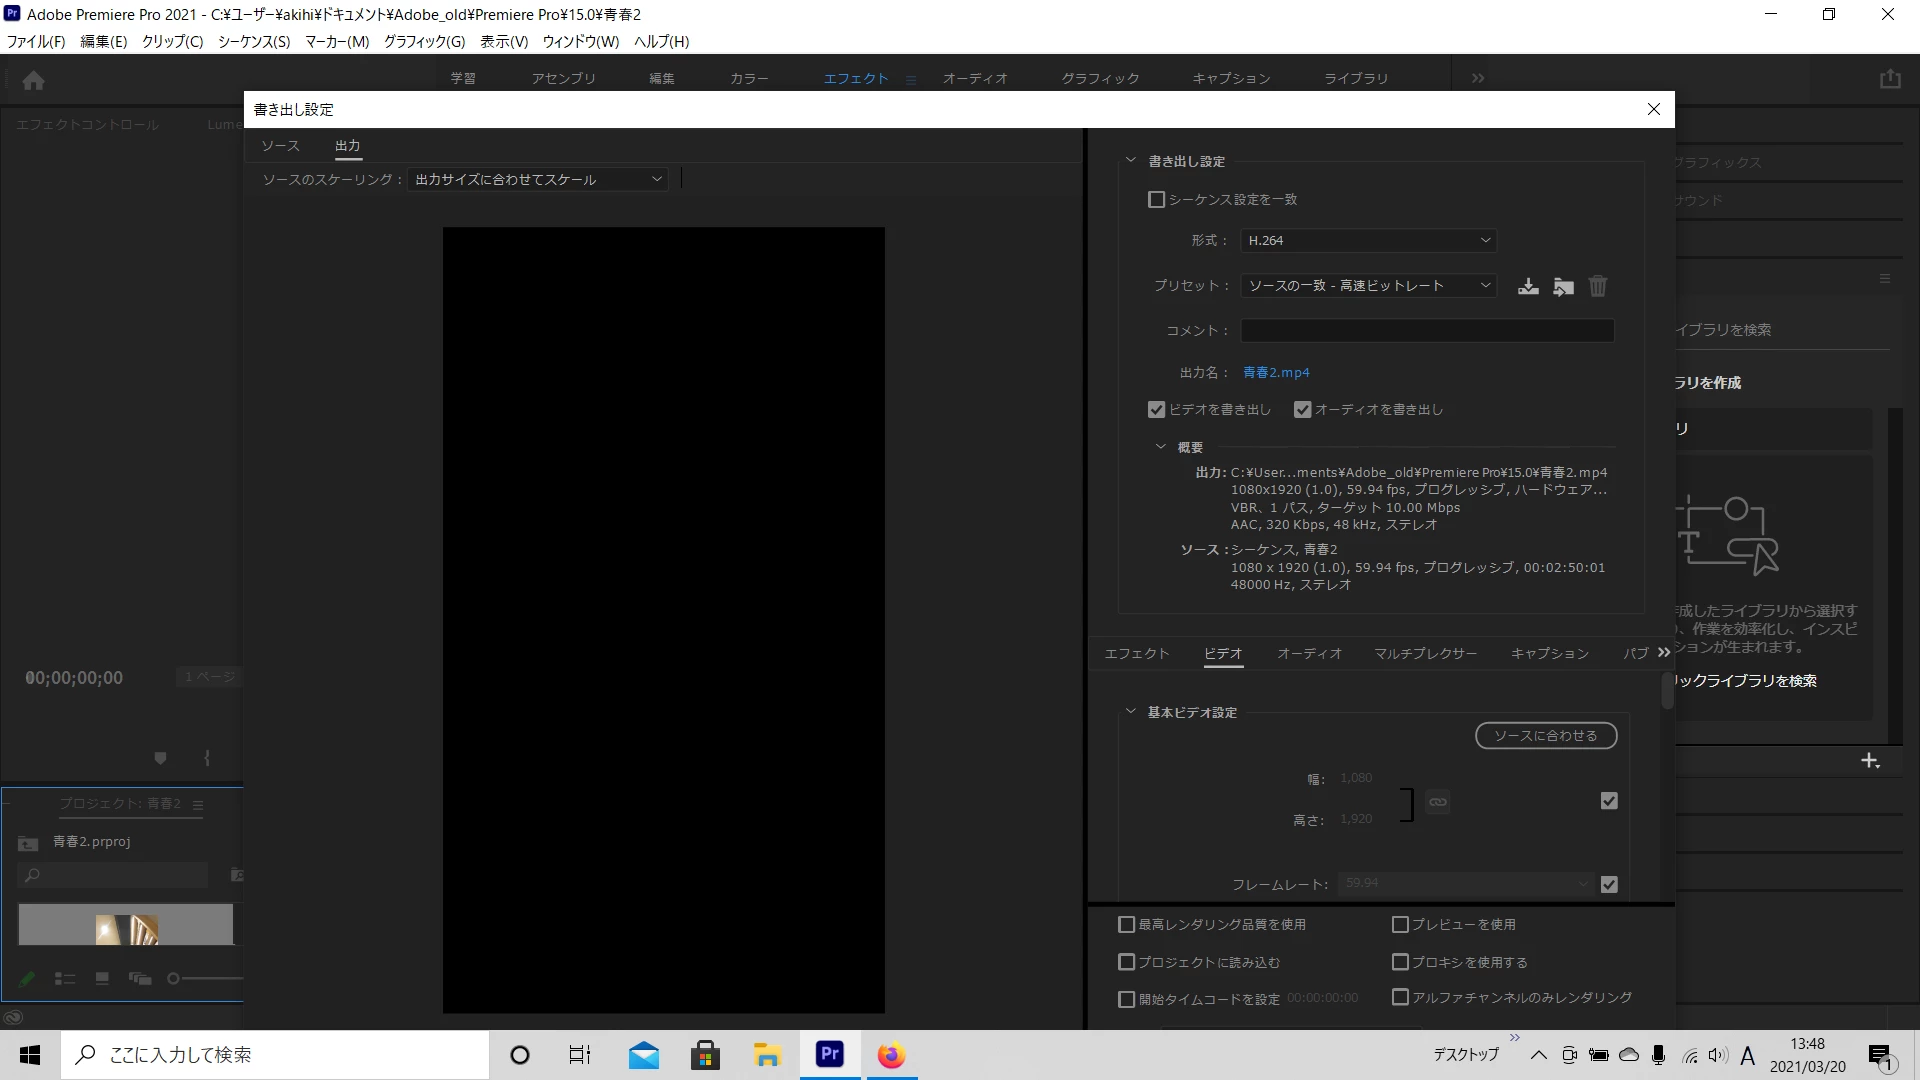This screenshot has height=1080, width=1920.
Task: Click the import preset folder icon
Action: (1563, 286)
